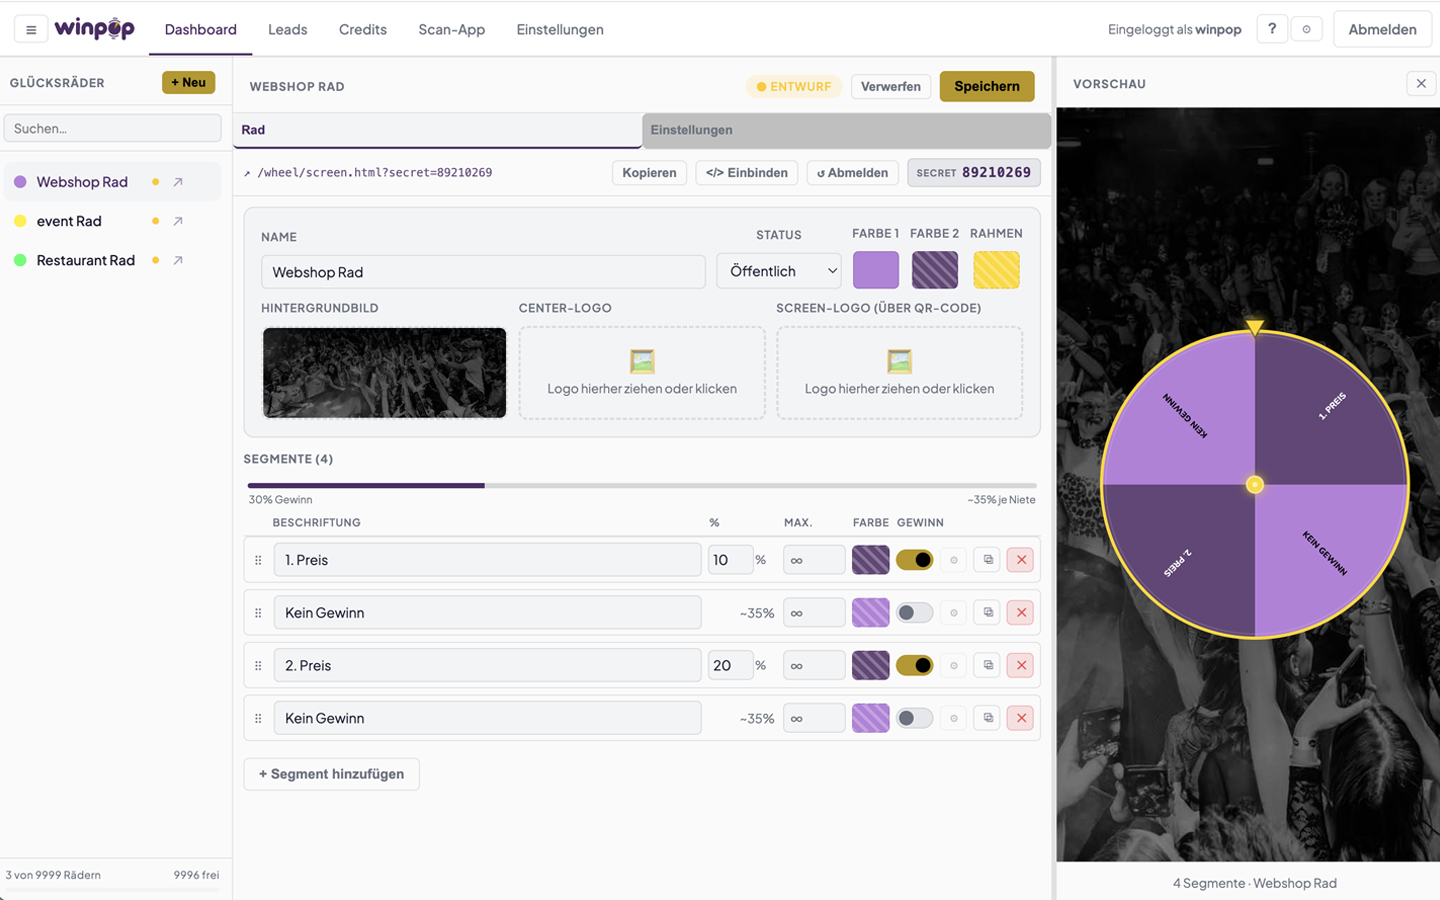1440x900 pixels.
Task: Click the Hintergrundbild crowd thumbnail
Action: click(384, 373)
